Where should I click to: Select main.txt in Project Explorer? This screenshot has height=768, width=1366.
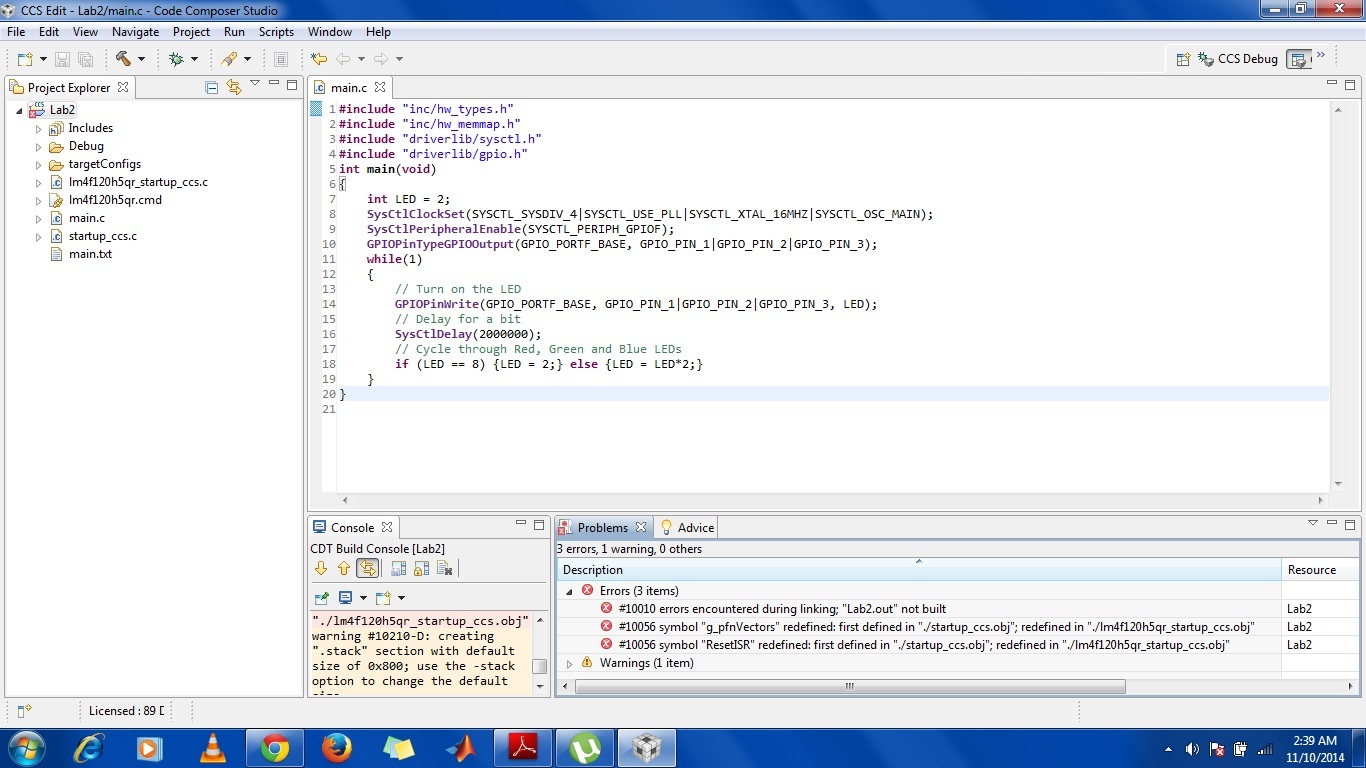pos(90,254)
